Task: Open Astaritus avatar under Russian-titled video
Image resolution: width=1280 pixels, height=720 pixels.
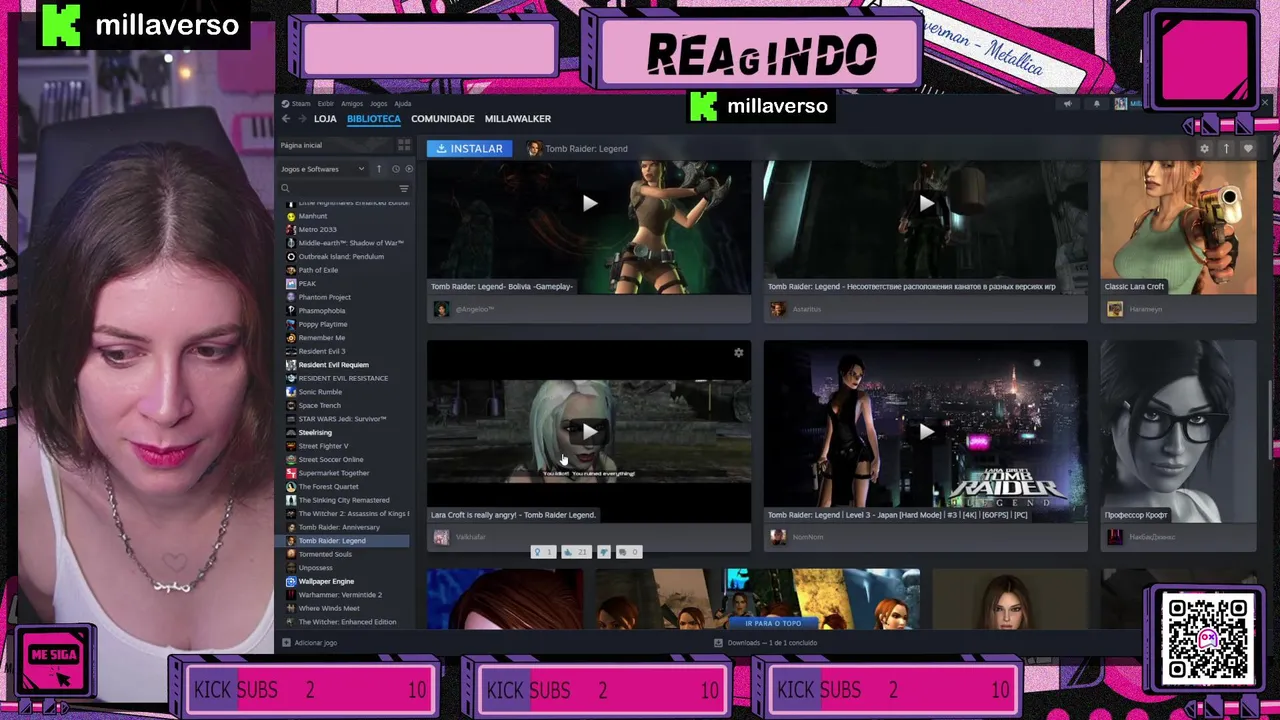Action: click(778, 309)
